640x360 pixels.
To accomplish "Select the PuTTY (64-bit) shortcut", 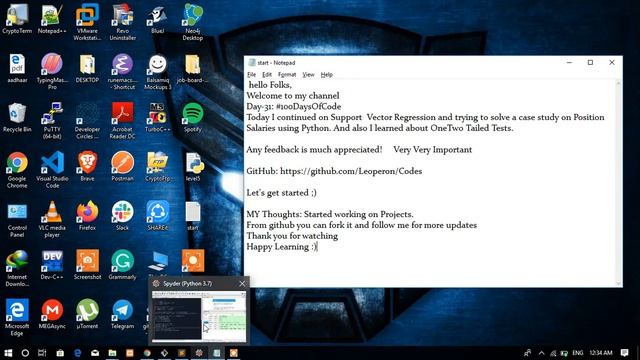I will click(52, 120).
